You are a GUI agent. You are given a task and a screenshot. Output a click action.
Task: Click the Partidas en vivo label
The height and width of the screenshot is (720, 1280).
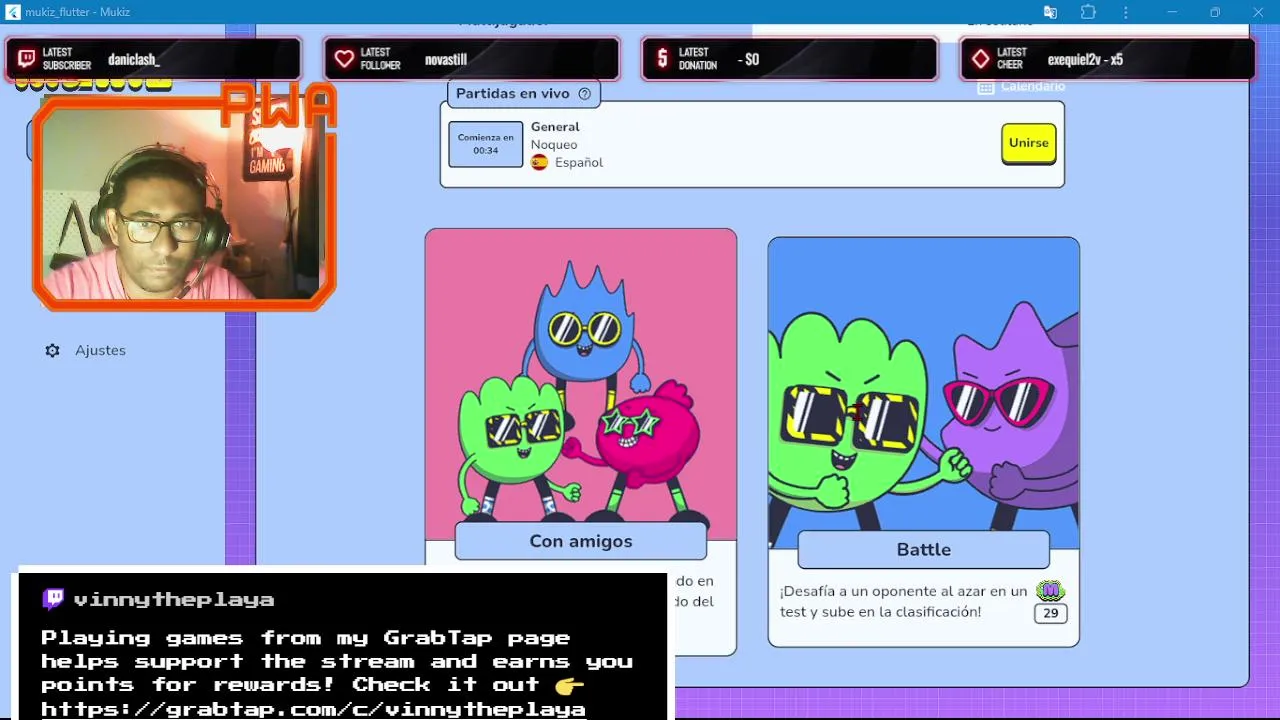(x=513, y=93)
